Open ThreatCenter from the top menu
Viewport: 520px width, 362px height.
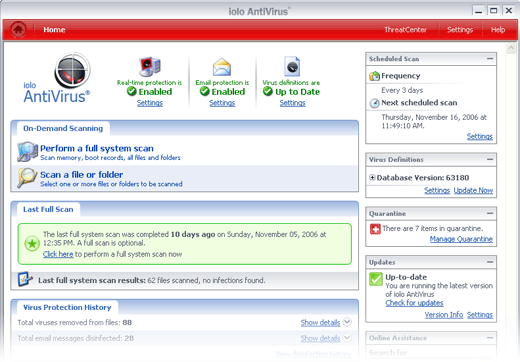click(x=406, y=30)
